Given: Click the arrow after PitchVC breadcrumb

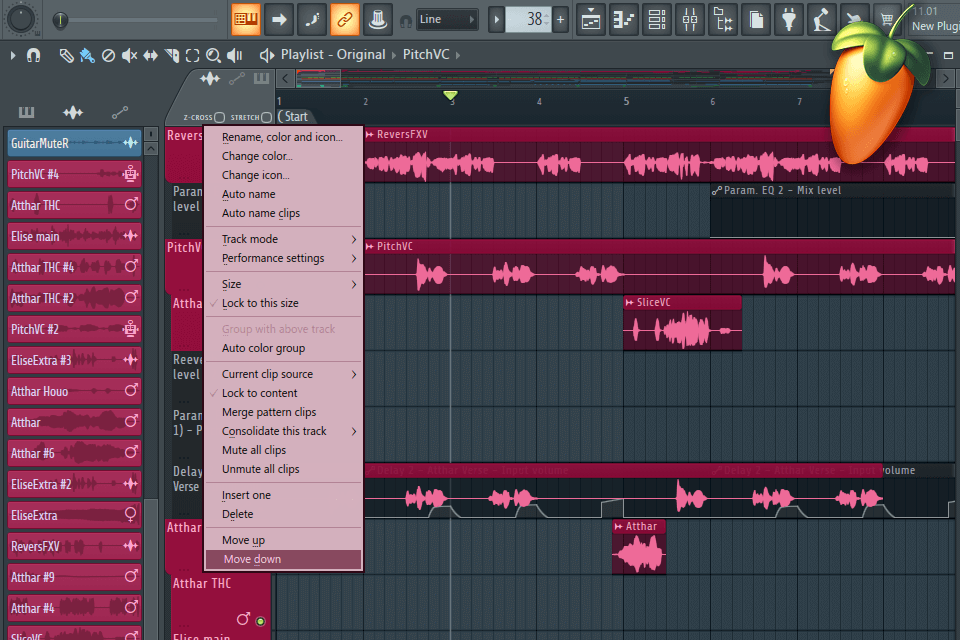Looking at the screenshot, I should tap(458, 55).
